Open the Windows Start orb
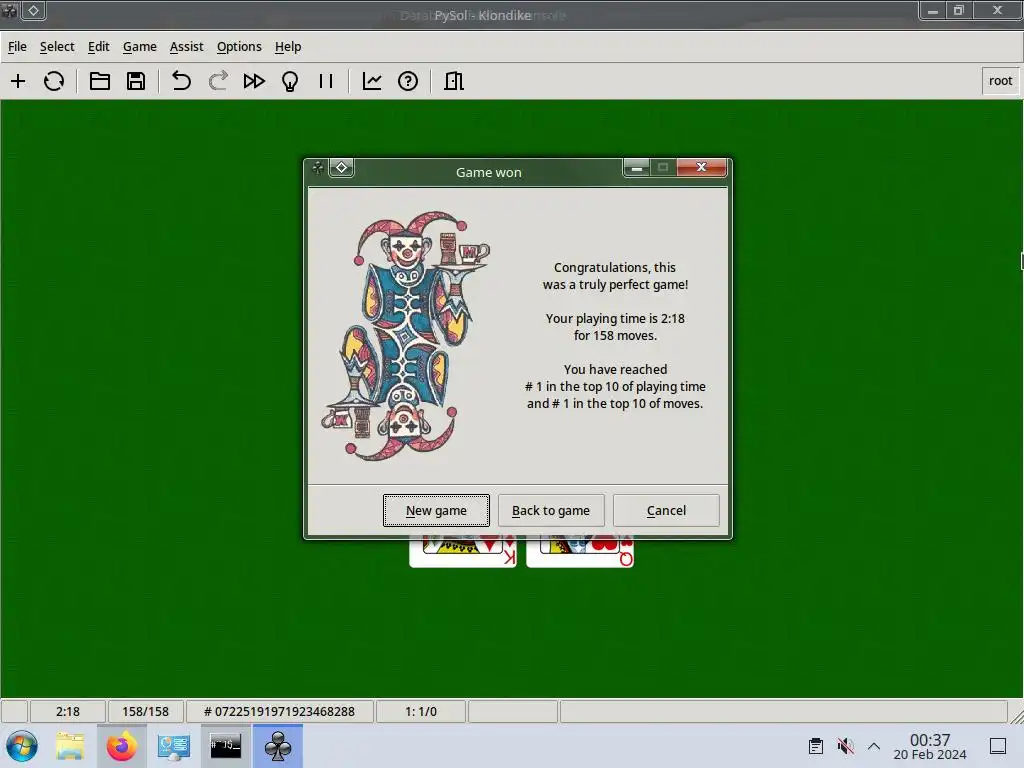 click(22, 746)
